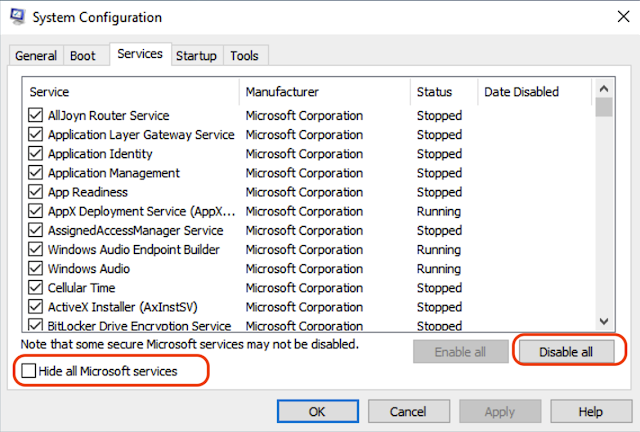The image size is (640, 432).
Task: Uncheck Application Identity service
Action: point(36,154)
